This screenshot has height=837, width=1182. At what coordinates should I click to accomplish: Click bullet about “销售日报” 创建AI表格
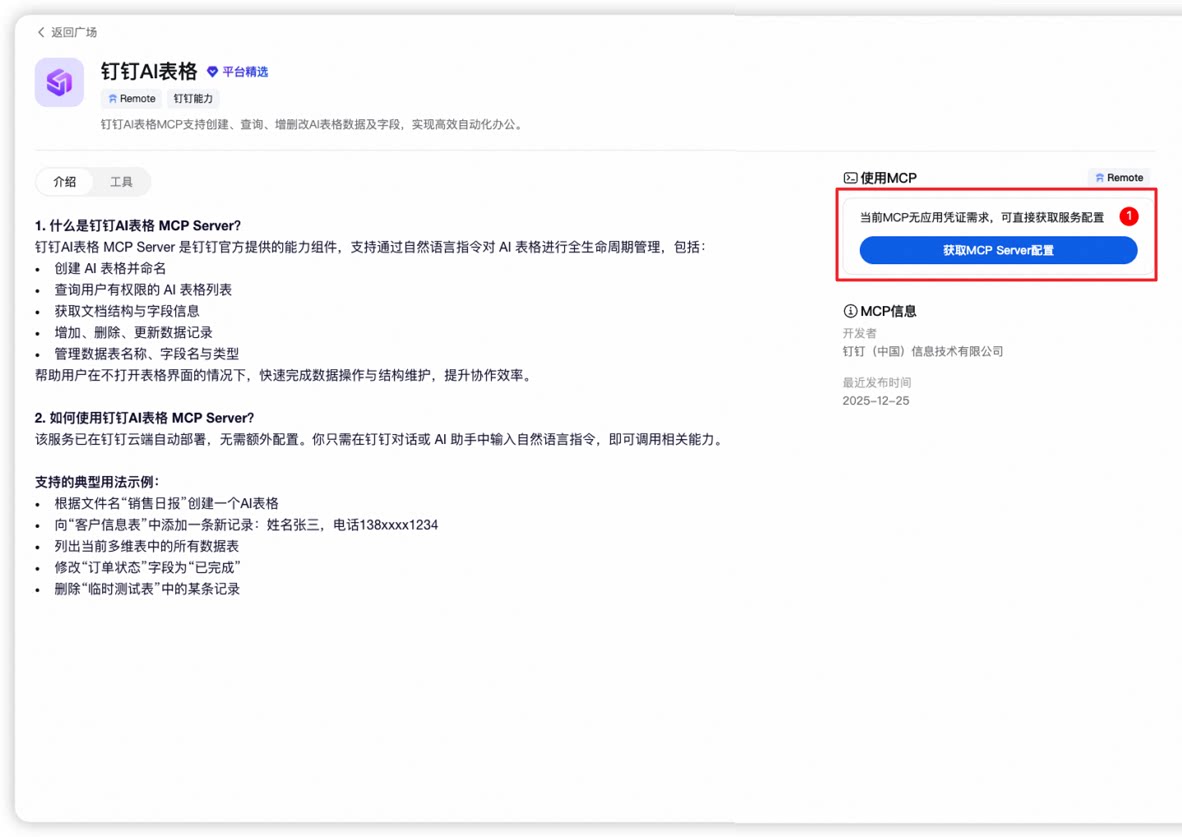pyautogui.click(x=166, y=503)
